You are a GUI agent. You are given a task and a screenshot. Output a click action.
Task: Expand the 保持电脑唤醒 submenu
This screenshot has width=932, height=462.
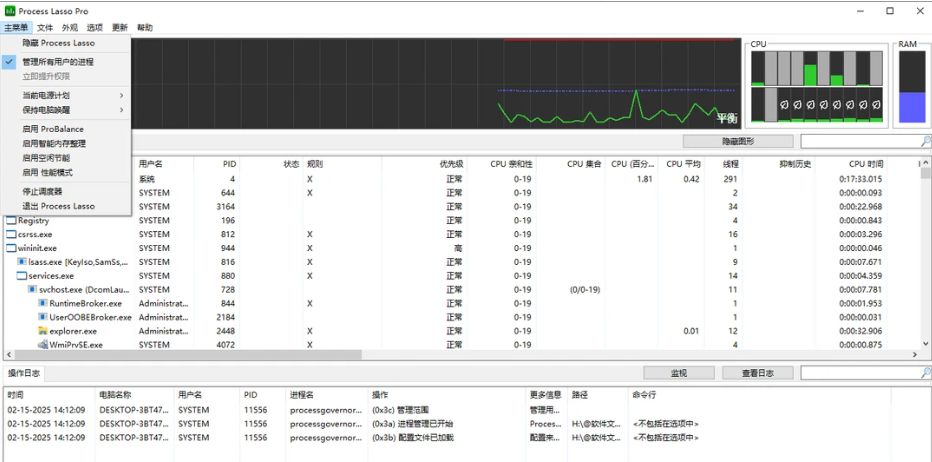point(66,110)
